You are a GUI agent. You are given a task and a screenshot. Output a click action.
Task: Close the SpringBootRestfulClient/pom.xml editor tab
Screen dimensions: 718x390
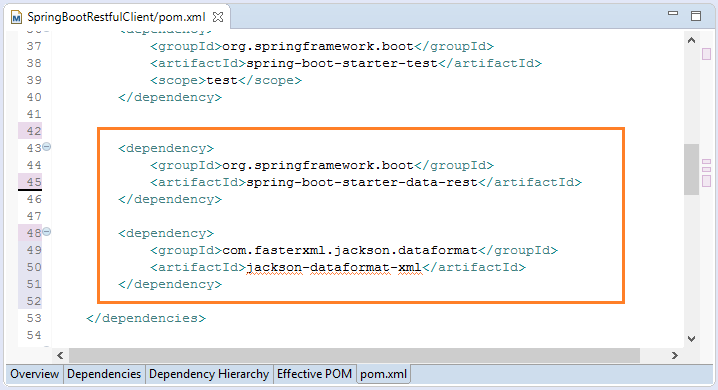[218, 17]
